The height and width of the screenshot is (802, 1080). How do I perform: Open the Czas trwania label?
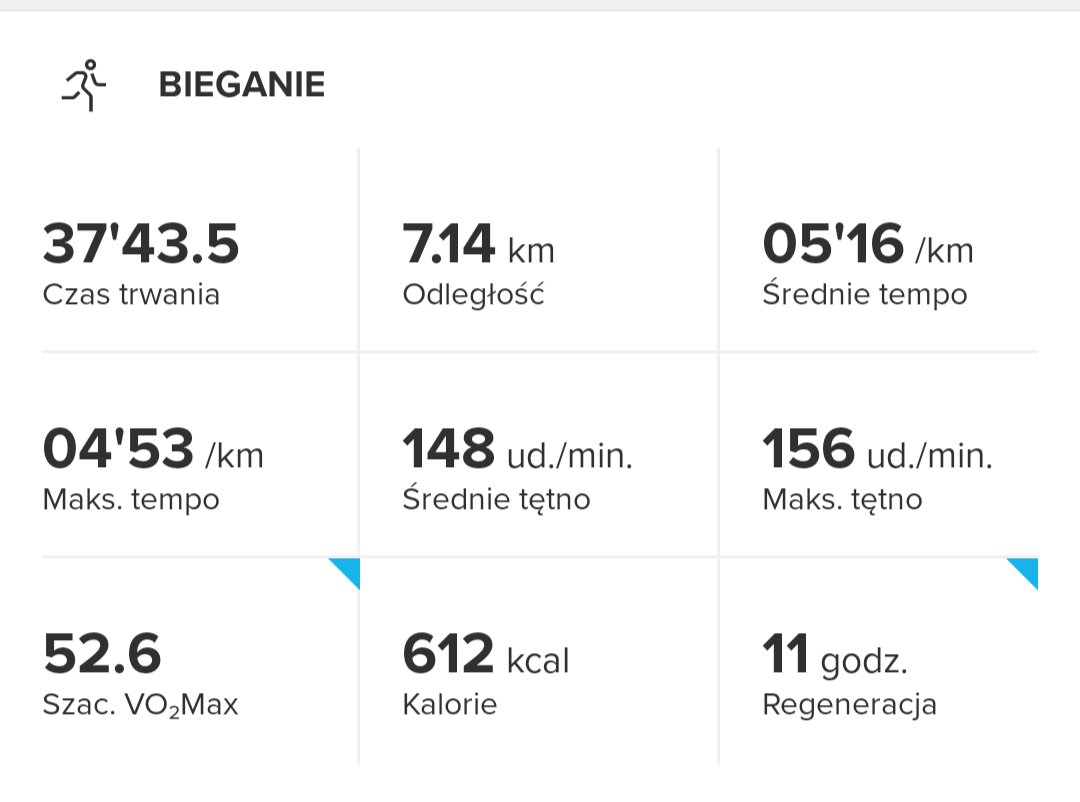[x=131, y=295]
